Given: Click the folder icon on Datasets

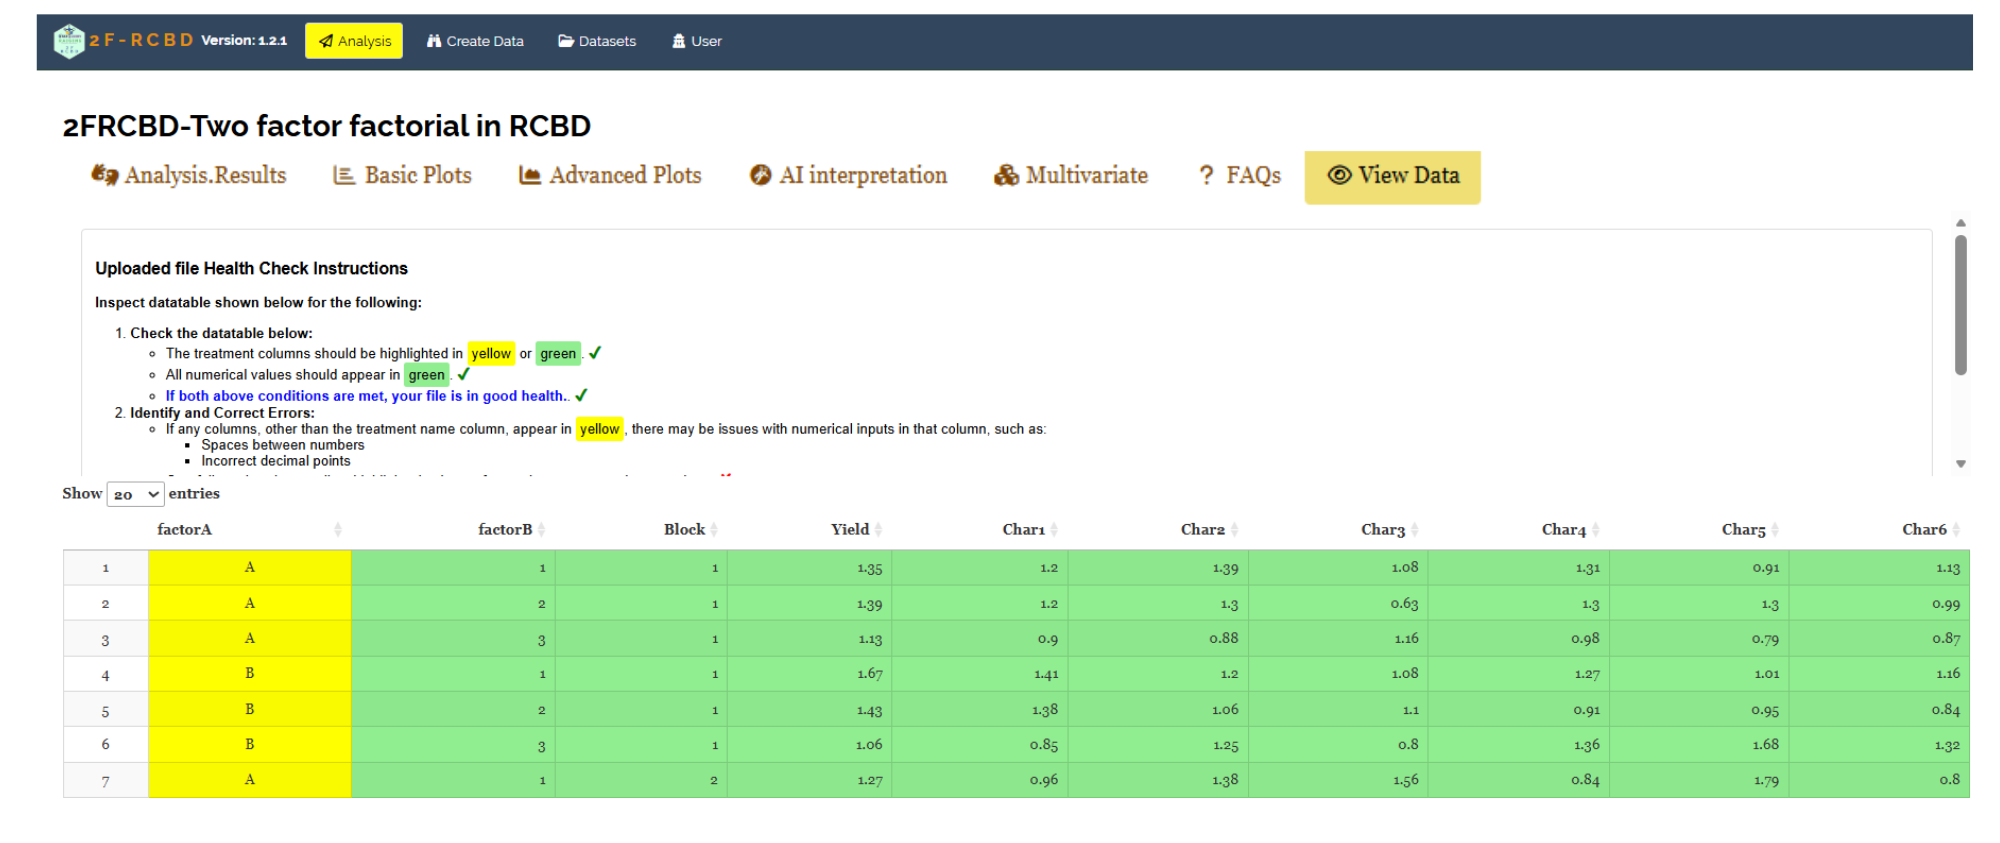Looking at the screenshot, I should tap(566, 41).
